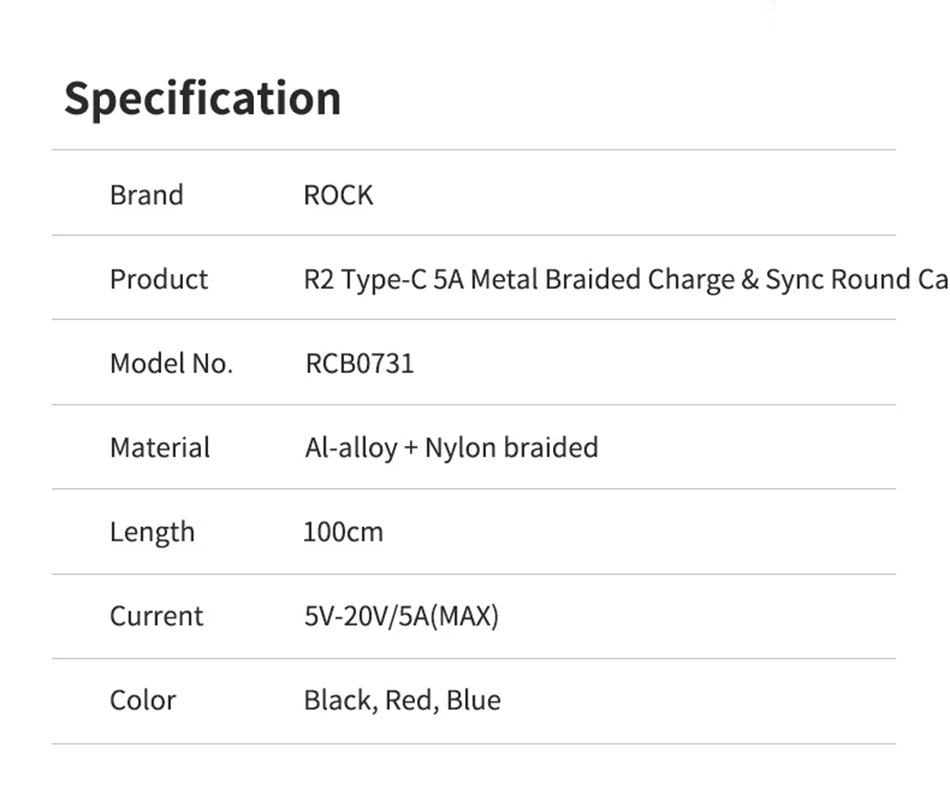Click the "5A(MAX)" amperage text
950x807 pixels.
tap(448, 616)
